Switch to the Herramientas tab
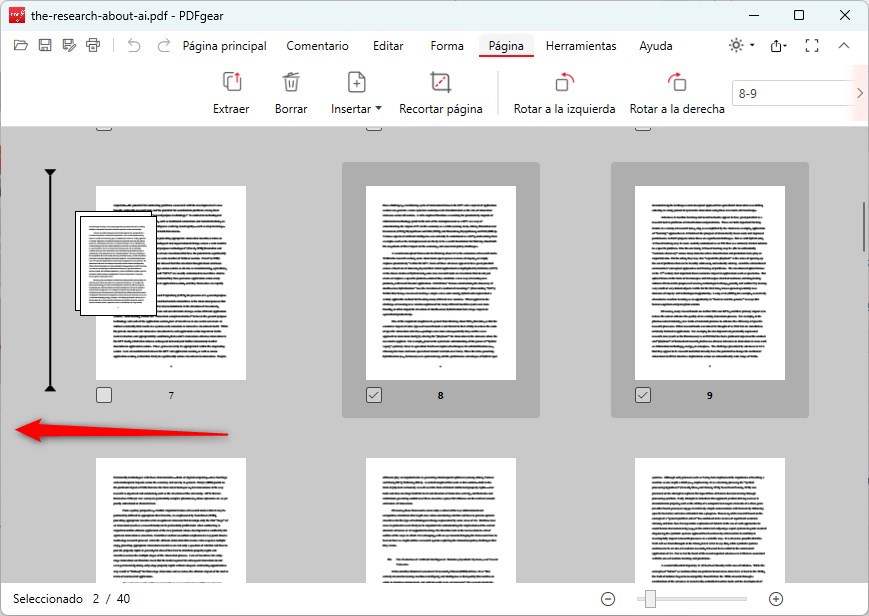This screenshot has height=616, width=869. [581, 46]
